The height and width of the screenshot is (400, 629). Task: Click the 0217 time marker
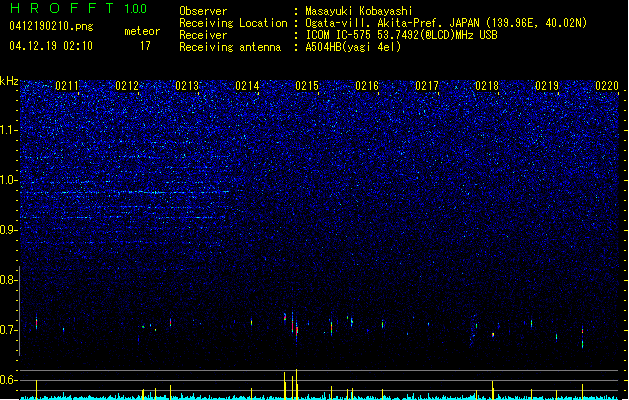coord(427,86)
